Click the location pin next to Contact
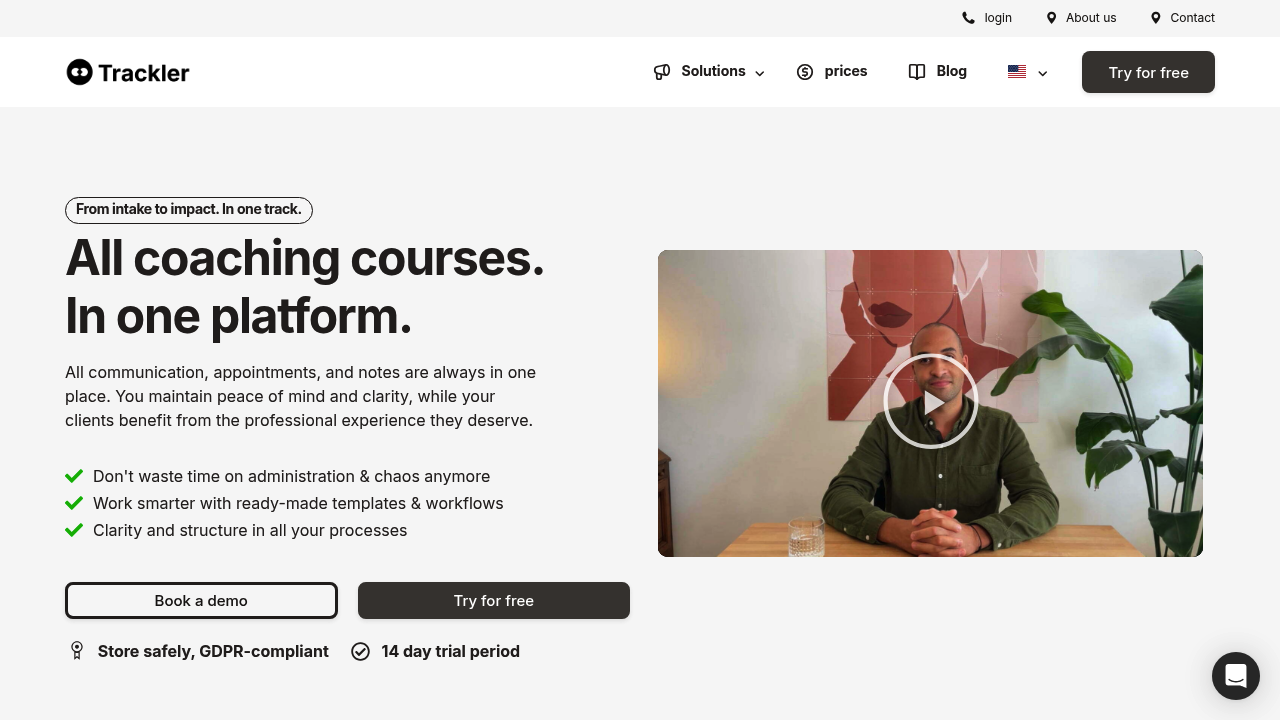This screenshot has height=720, width=1280. [1156, 18]
